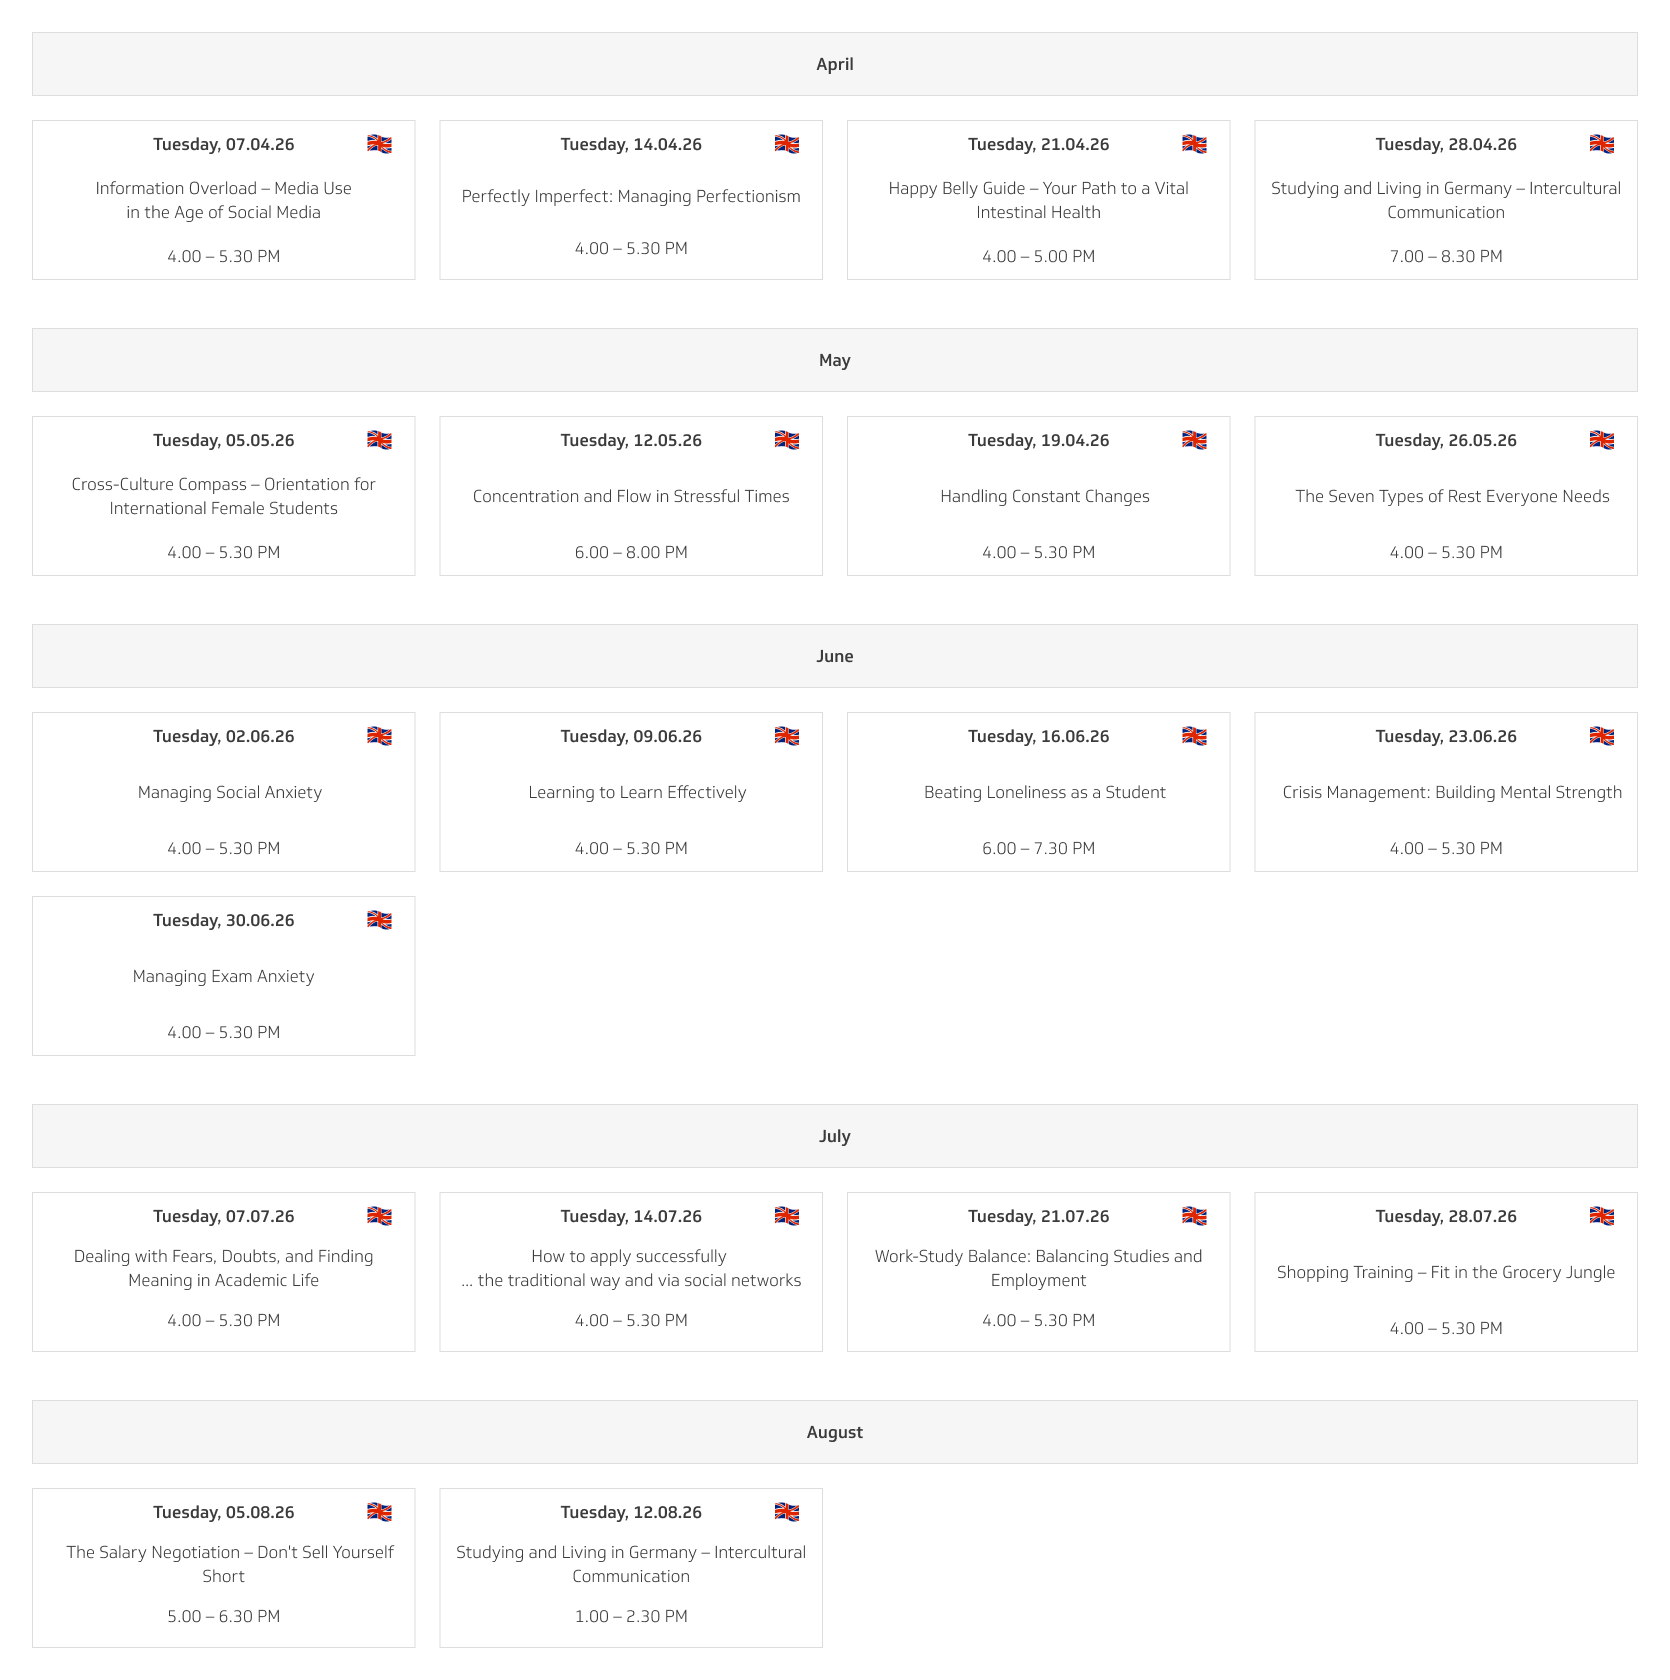Screen dimensions: 1670x1680
Task: Select "Concentration and Flow in Stressful Times"
Action: pyautogui.click(x=631, y=496)
